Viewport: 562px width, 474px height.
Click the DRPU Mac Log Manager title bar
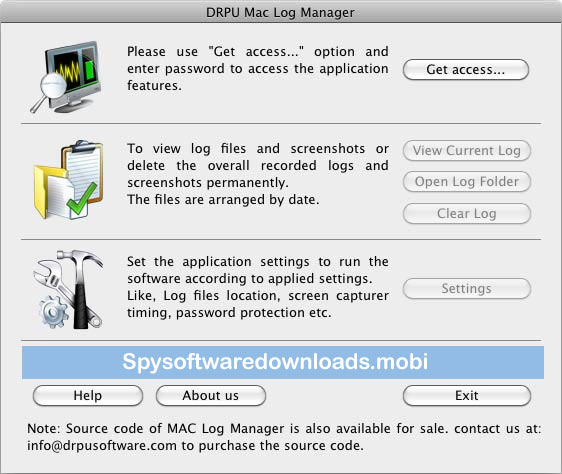point(281,12)
